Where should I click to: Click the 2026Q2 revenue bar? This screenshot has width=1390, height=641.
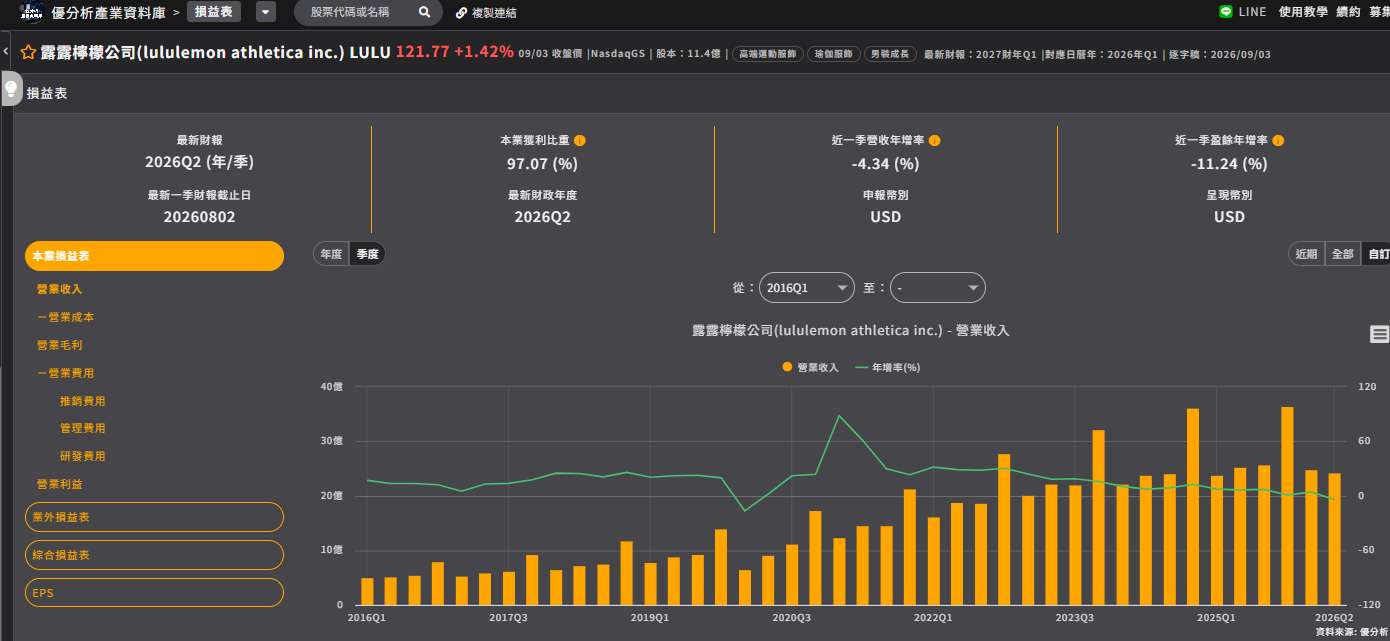point(1335,538)
